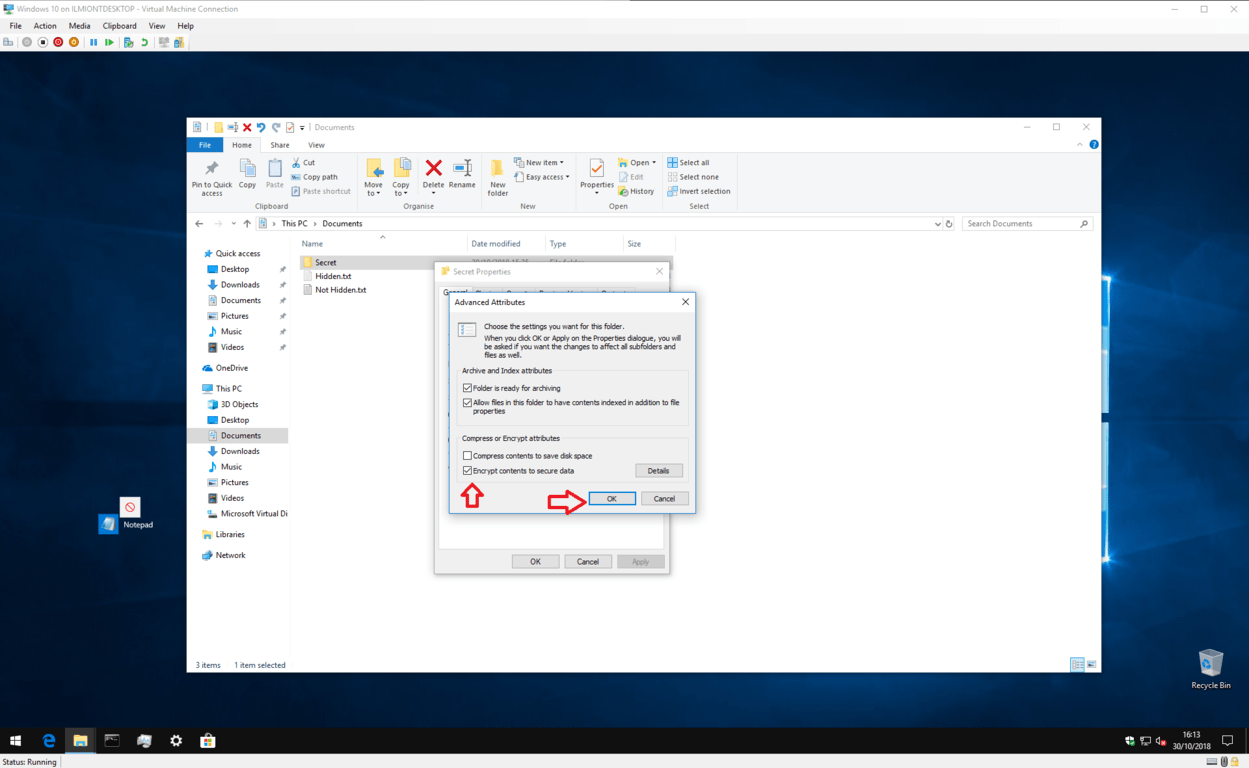1249x768 pixels.
Task: Click Select all in the ribbon
Action: [689, 162]
